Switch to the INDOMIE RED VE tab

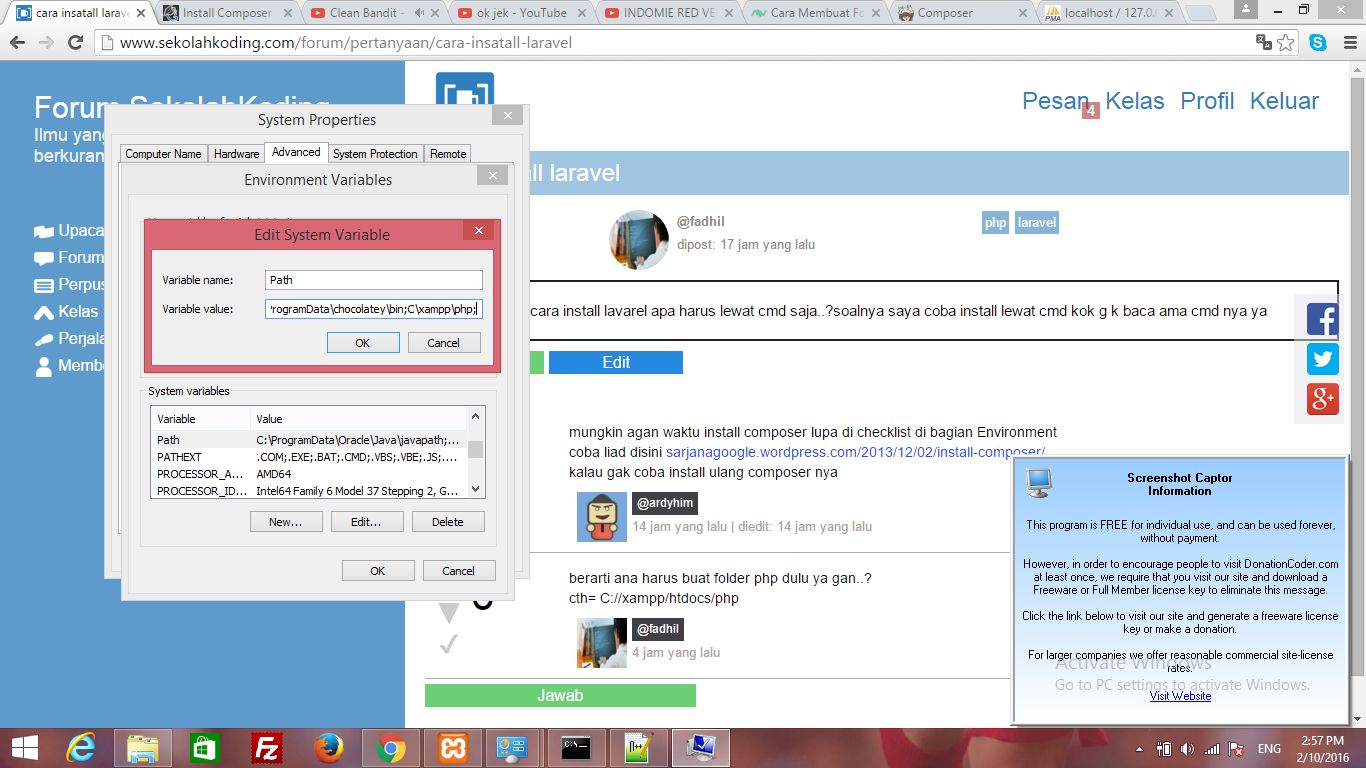[670, 13]
